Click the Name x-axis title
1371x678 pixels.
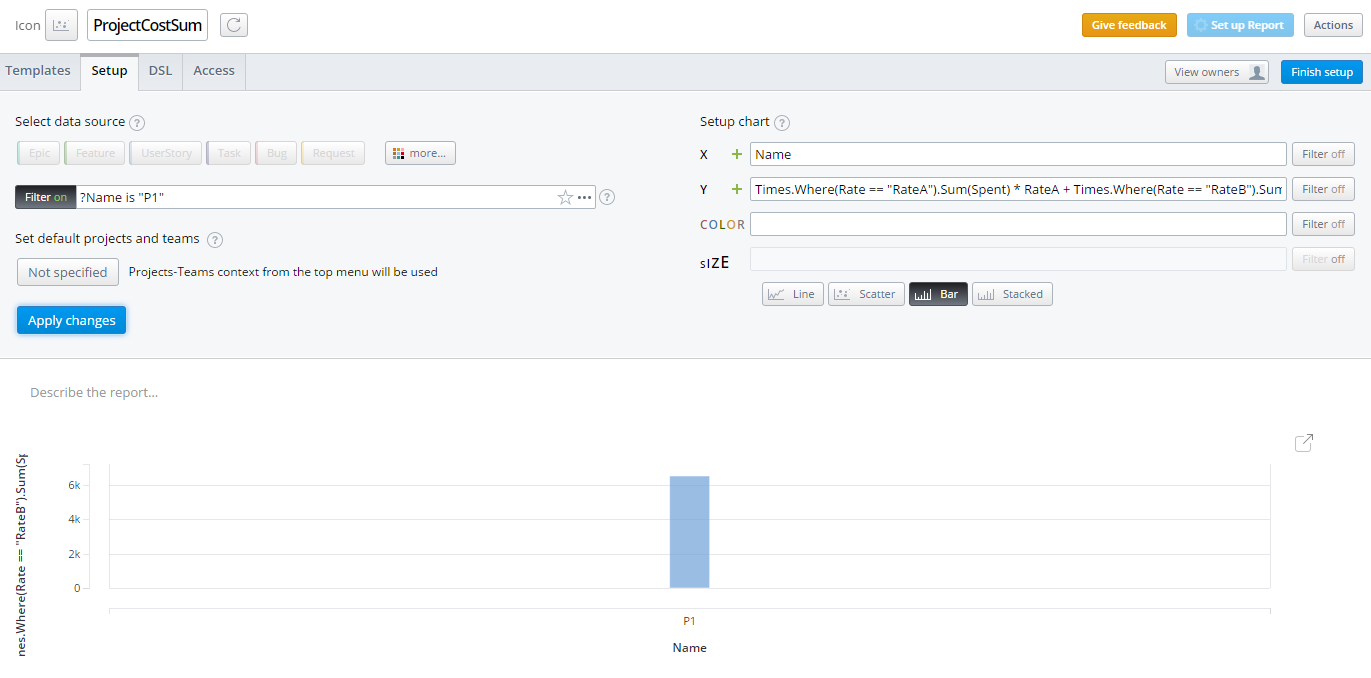[x=689, y=648]
